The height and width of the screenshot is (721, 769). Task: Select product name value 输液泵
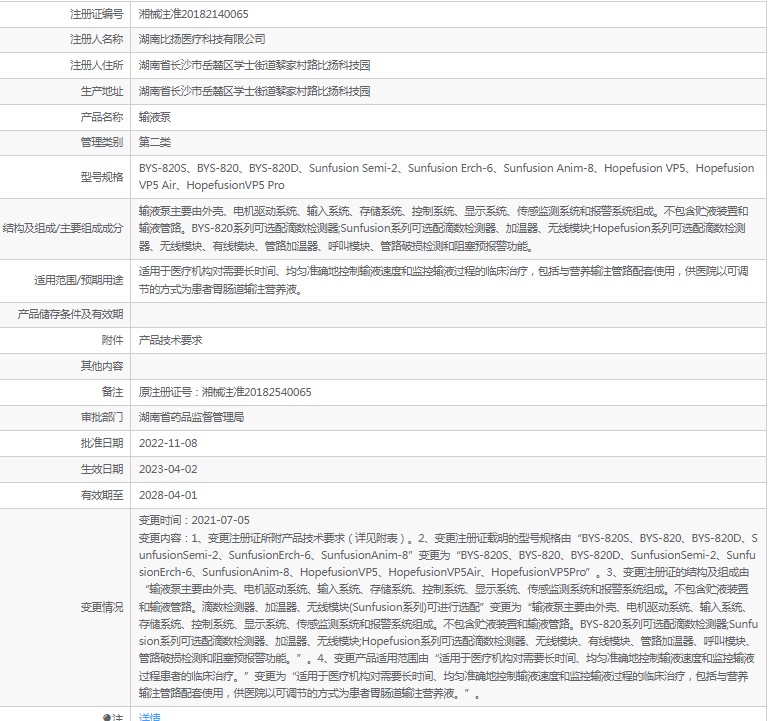(154, 117)
